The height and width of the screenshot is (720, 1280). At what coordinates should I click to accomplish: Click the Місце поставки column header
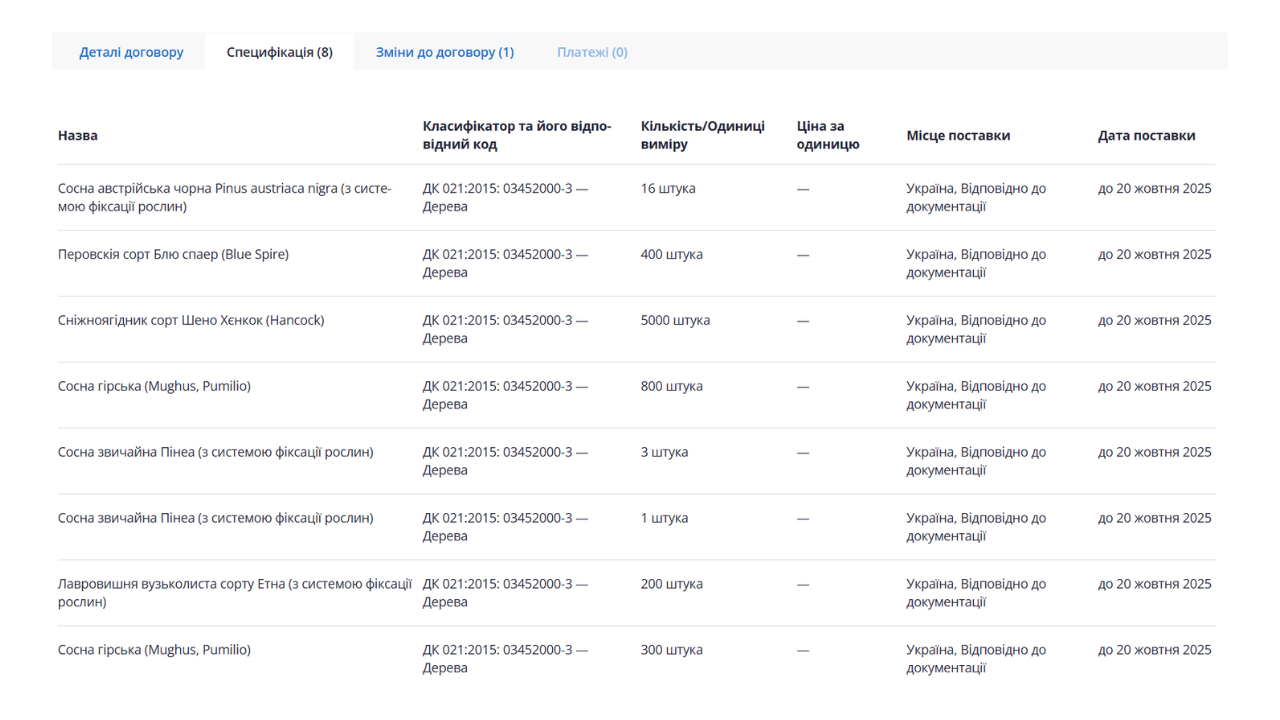958,136
